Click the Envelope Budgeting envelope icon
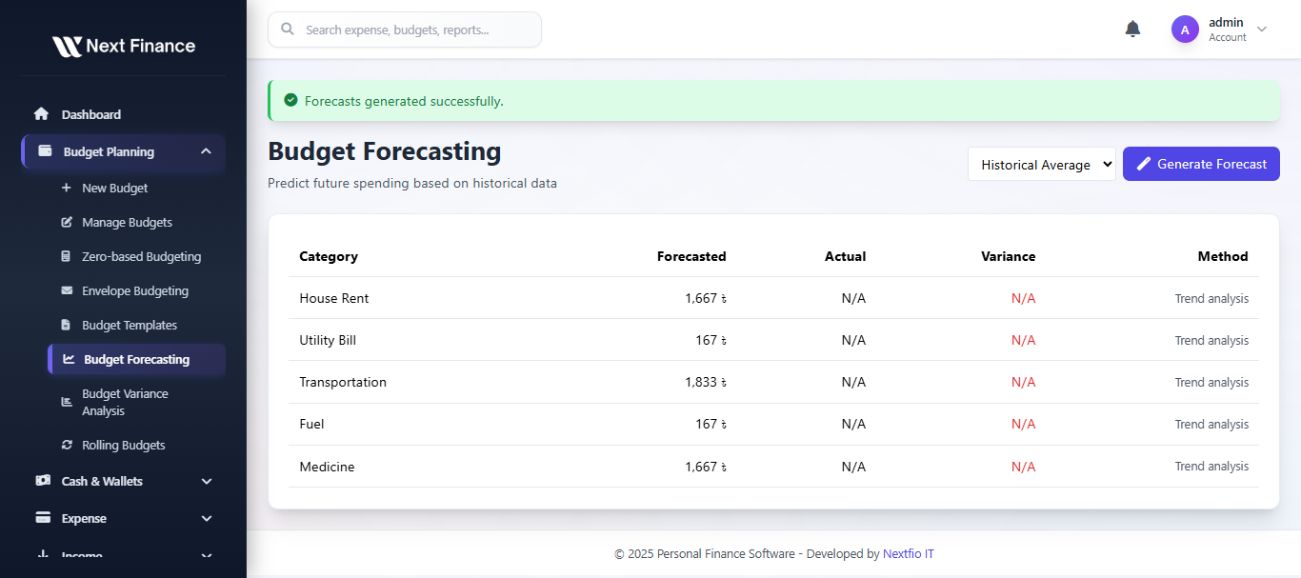Image resolution: width=1301 pixels, height=578 pixels. [x=67, y=291]
